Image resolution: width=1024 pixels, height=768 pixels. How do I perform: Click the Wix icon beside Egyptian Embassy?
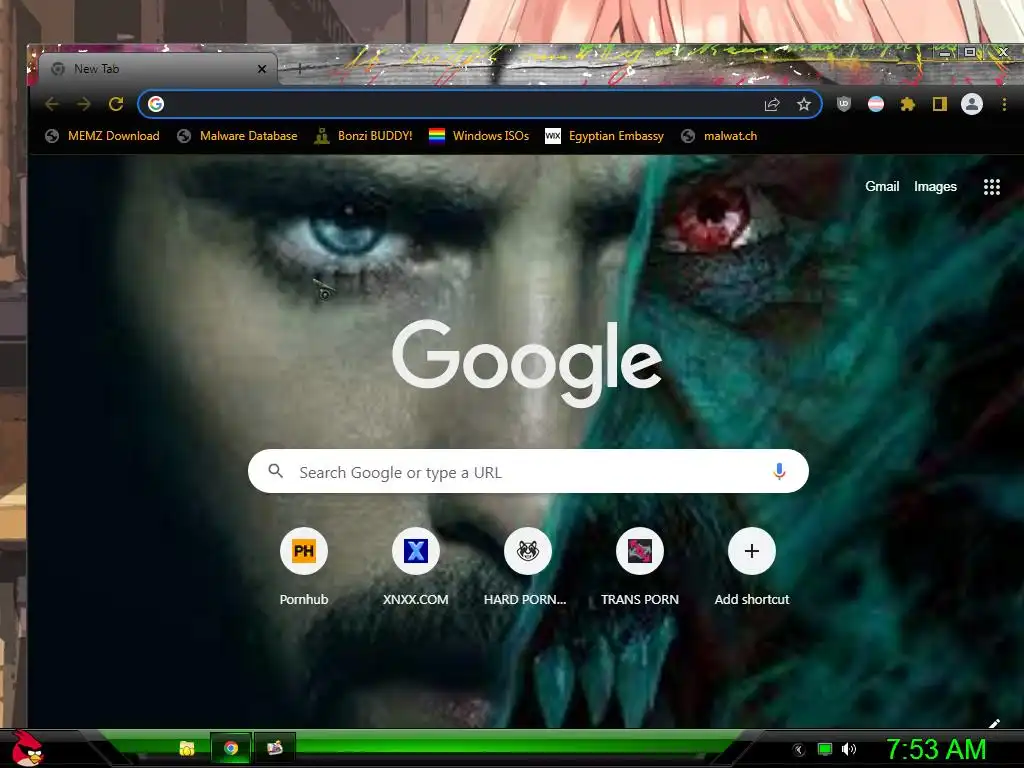(552, 136)
